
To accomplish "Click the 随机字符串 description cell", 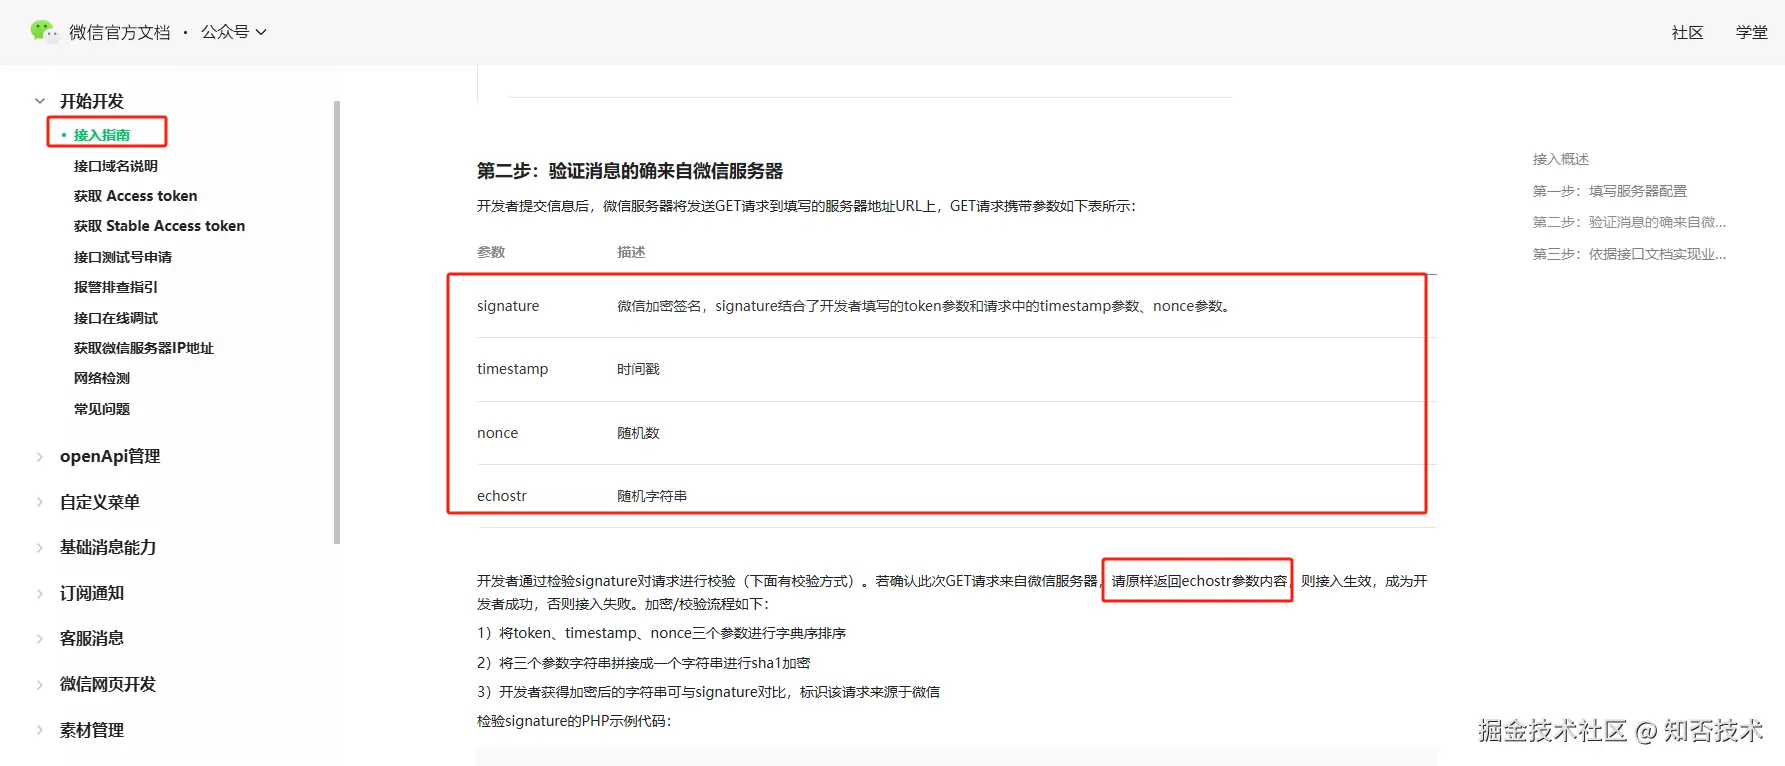I will [x=652, y=496].
